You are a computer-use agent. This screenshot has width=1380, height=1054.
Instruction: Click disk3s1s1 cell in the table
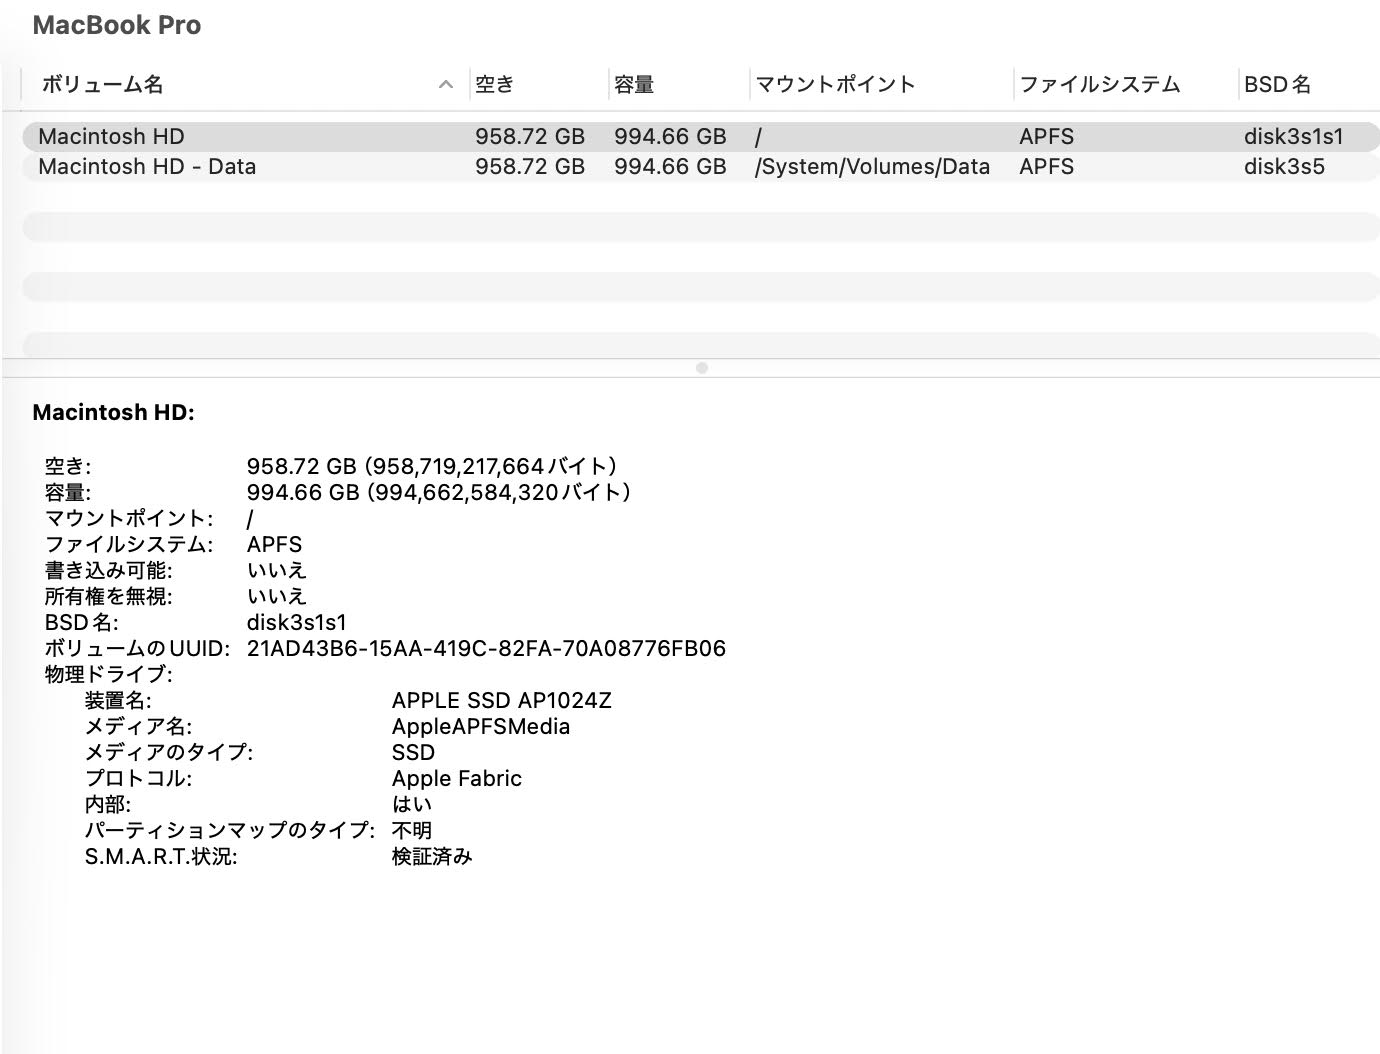tap(1294, 136)
